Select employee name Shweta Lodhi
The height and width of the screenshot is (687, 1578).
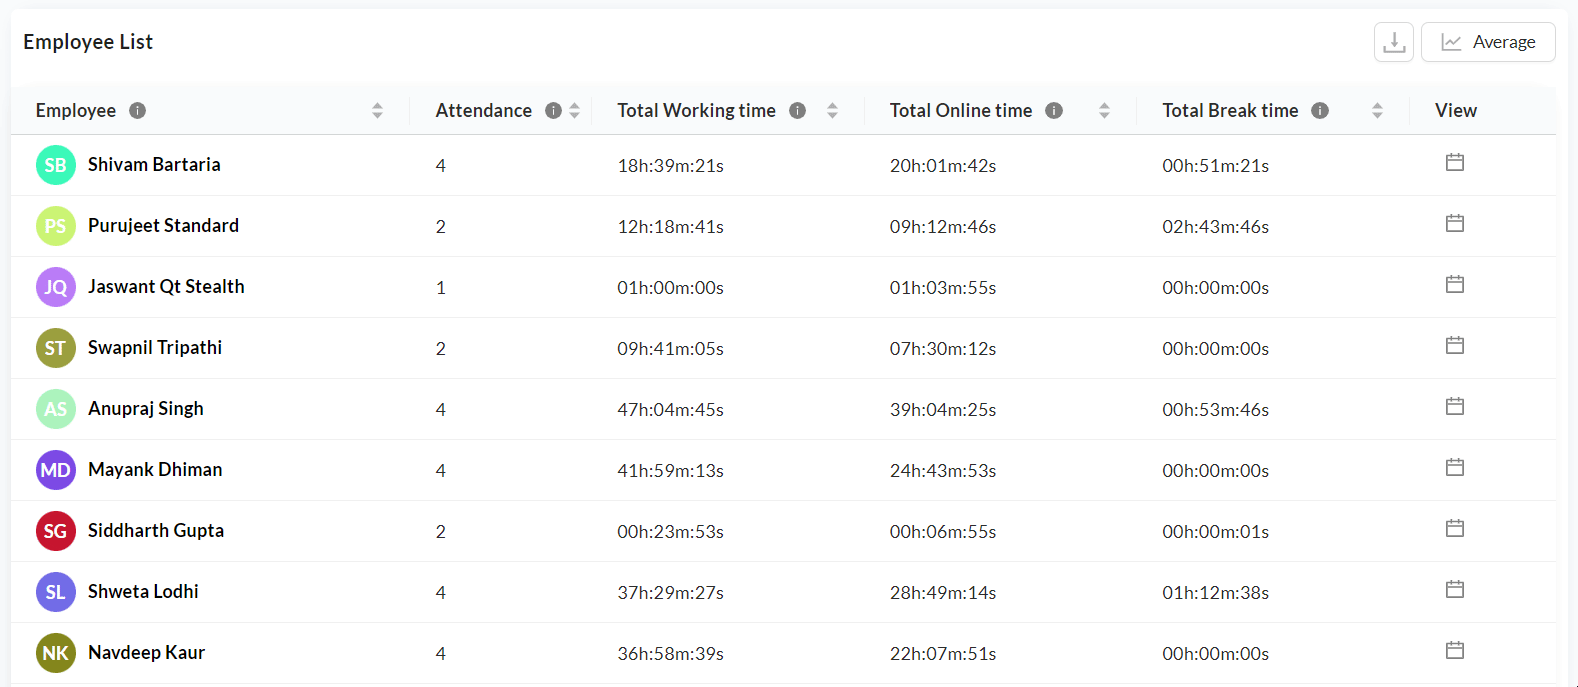(x=143, y=592)
